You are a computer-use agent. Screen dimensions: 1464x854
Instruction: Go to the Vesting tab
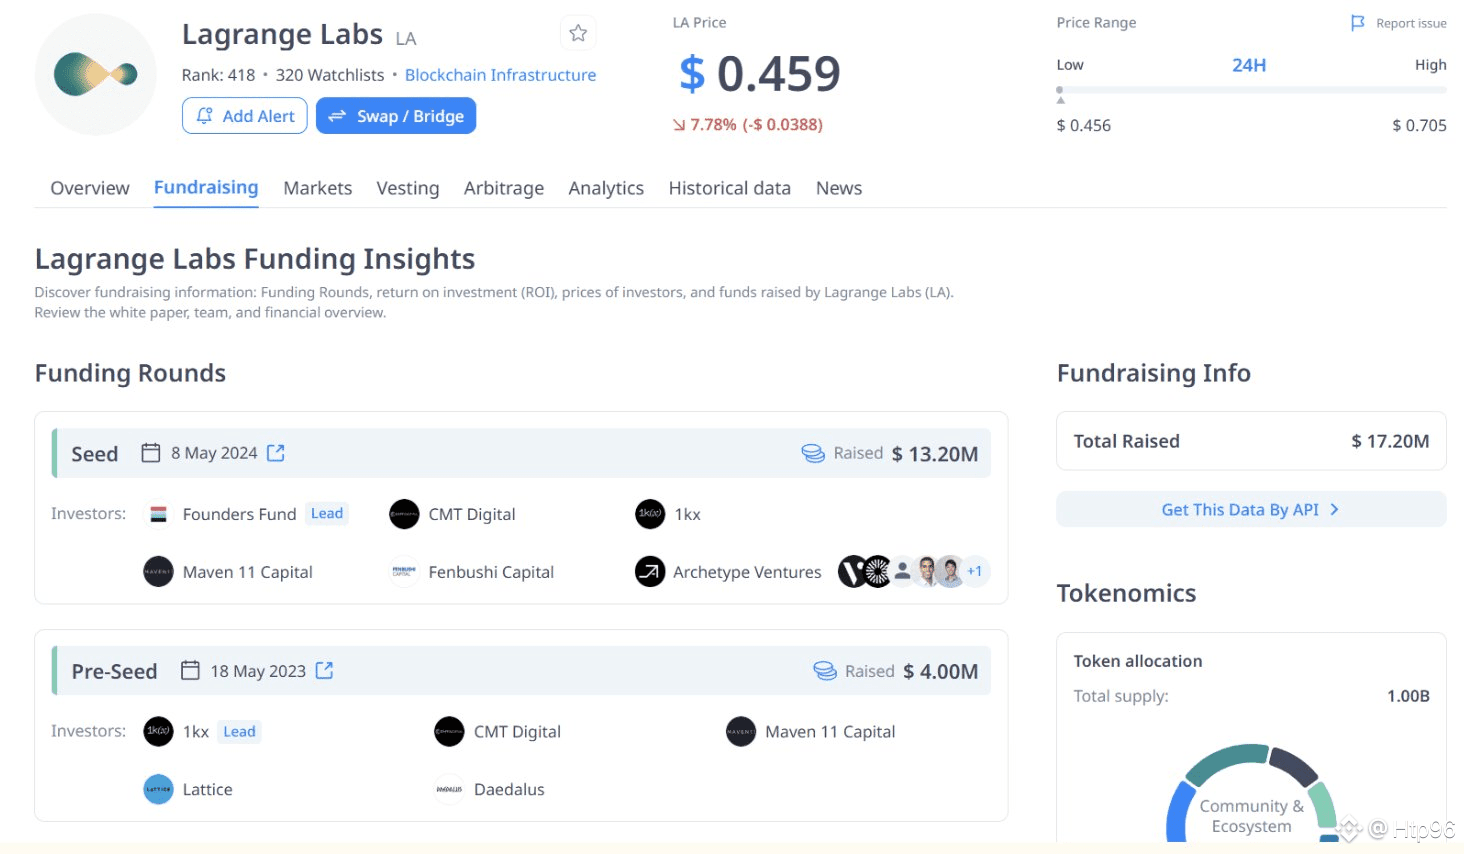click(408, 188)
